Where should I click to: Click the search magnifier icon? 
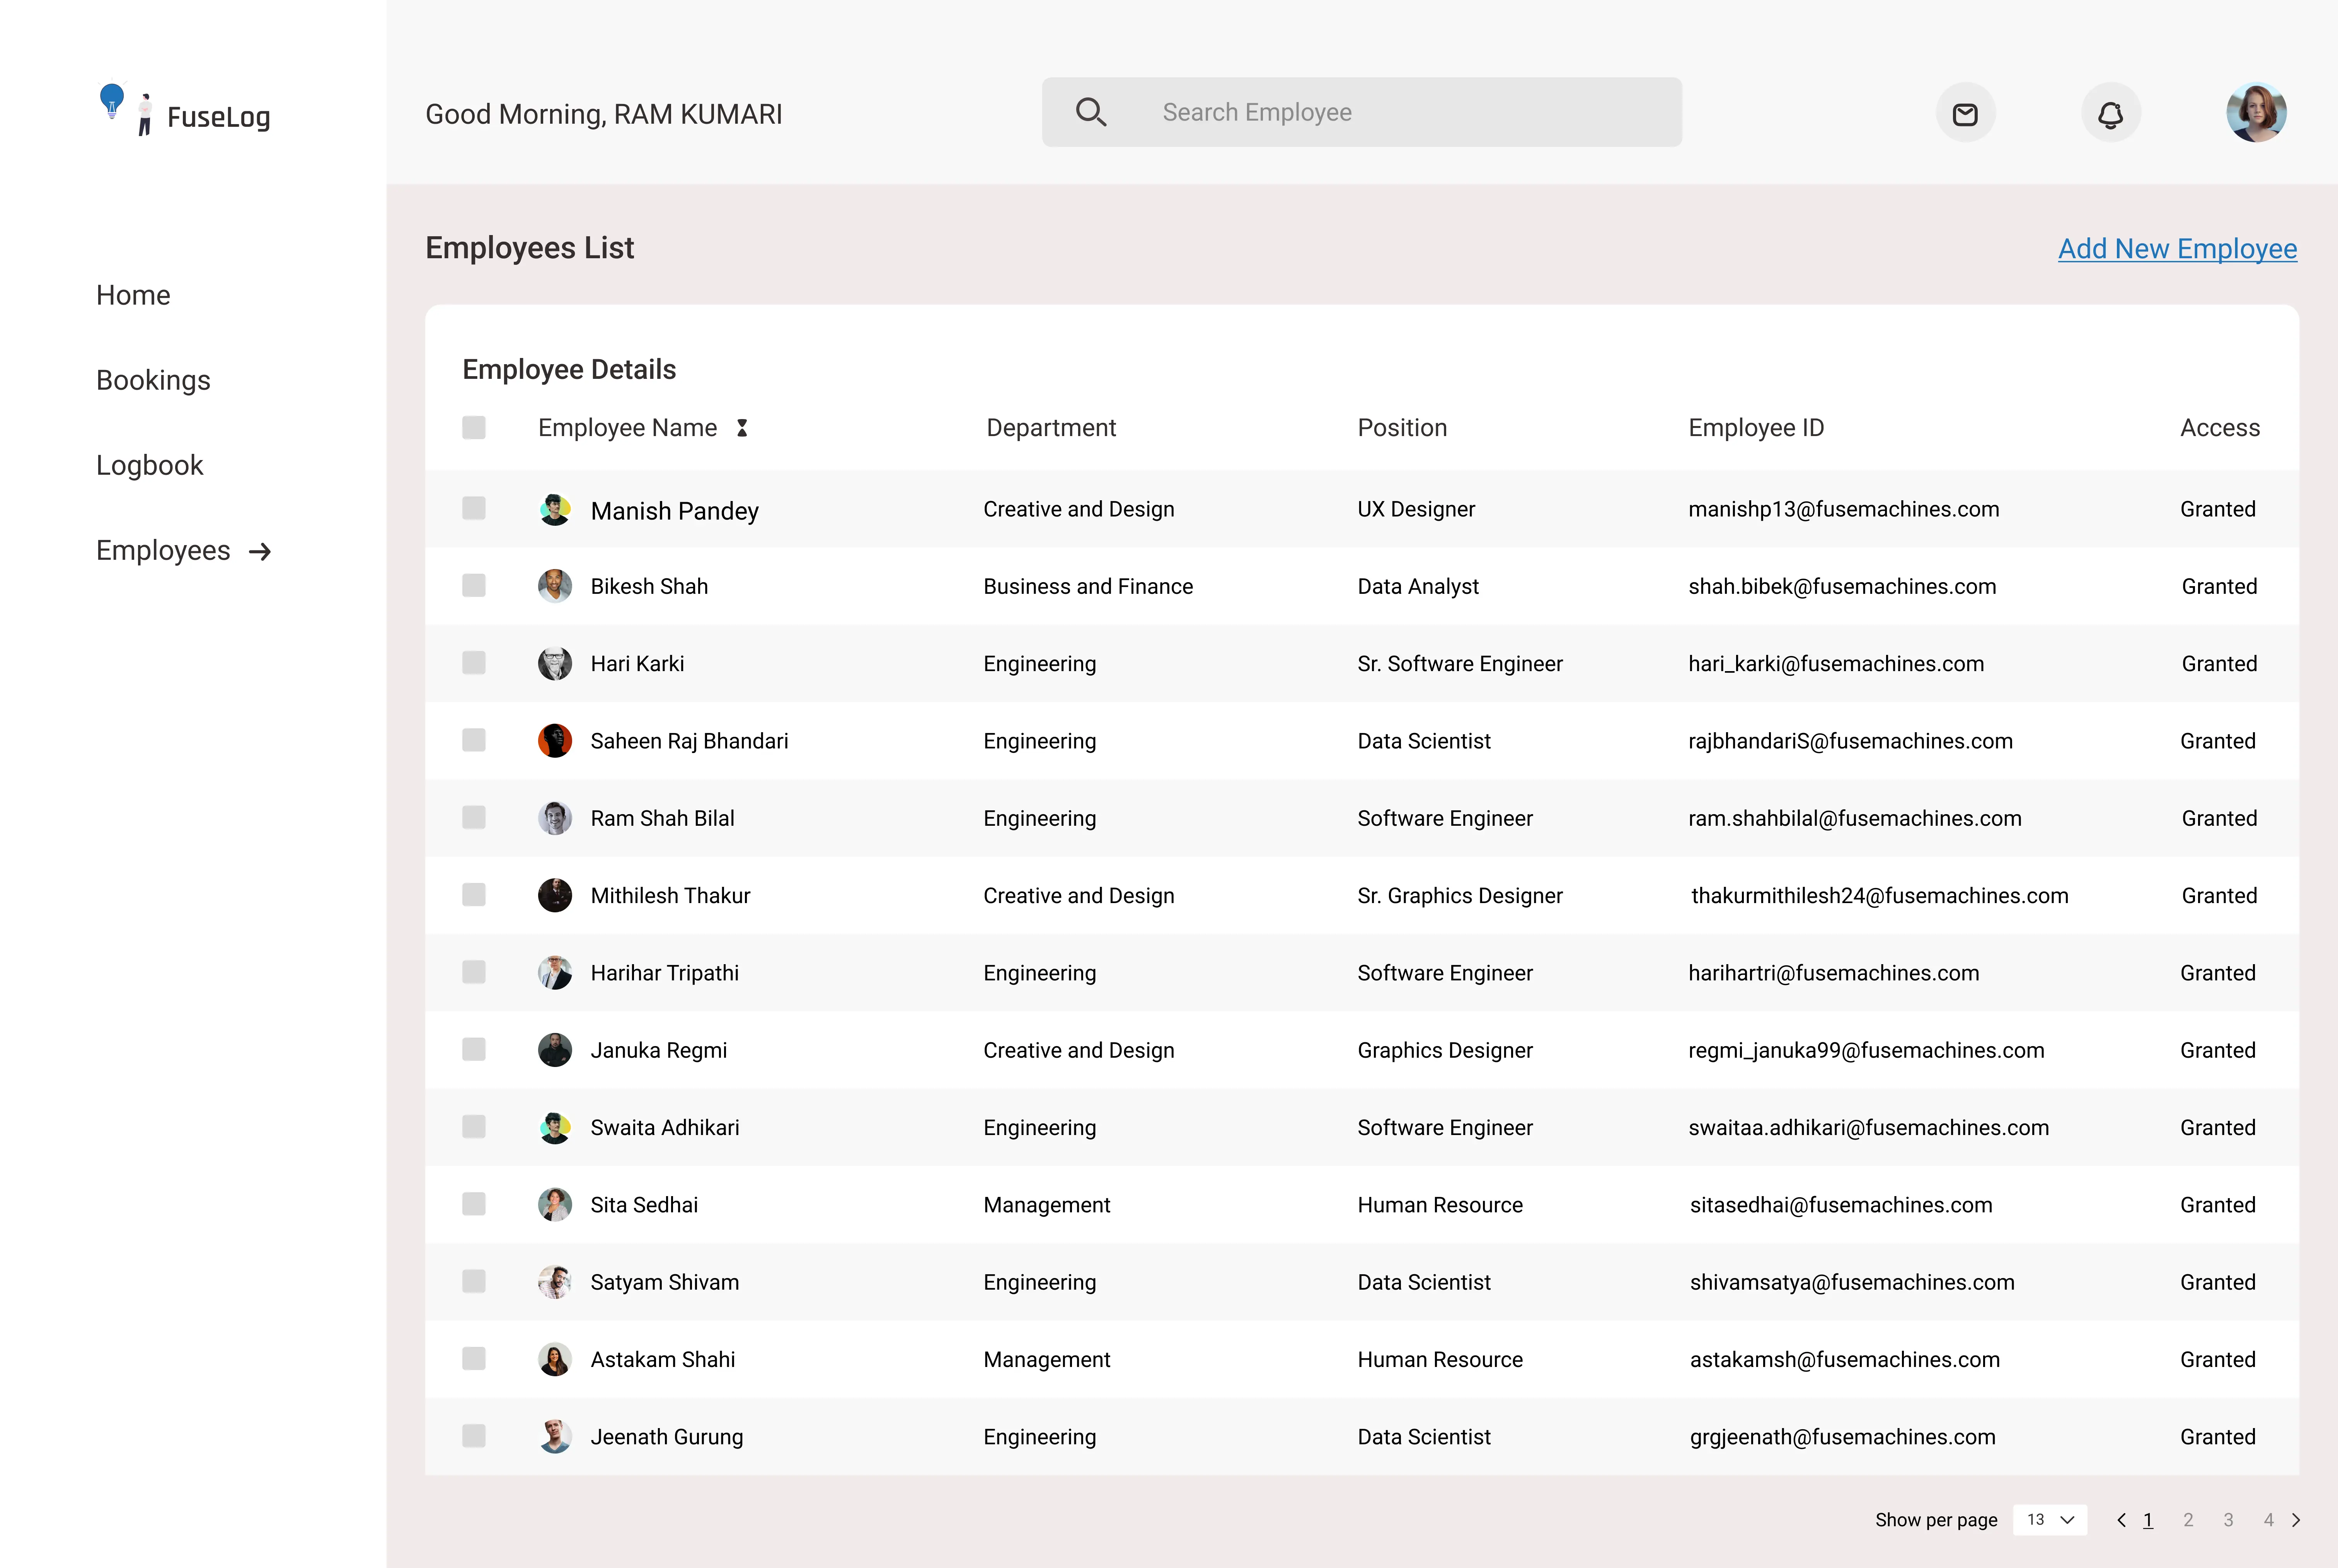tap(1091, 112)
